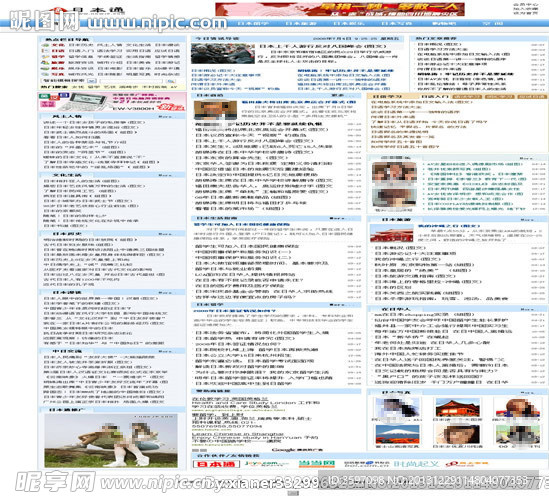Open the red castle thumbnail in 日本旅游 section
Image resolution: width=549 pixels, height=500 pixels.
(391, 233)
